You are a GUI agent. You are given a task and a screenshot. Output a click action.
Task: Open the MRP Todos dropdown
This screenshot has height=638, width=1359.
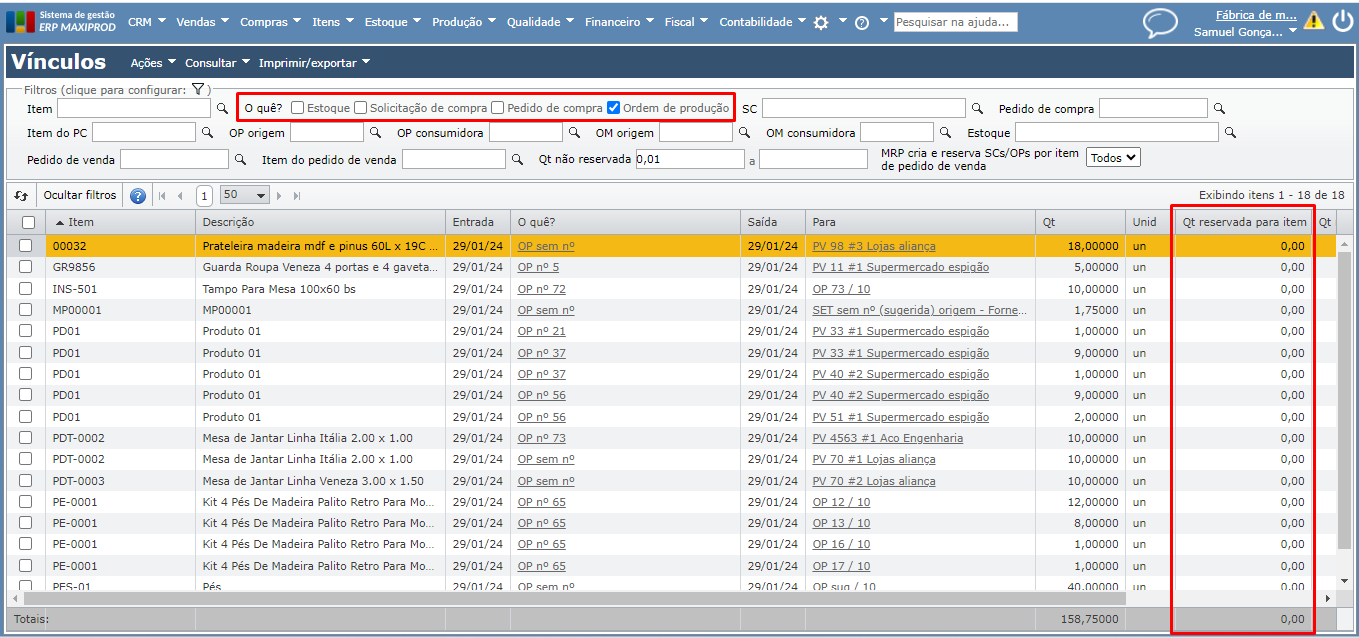pos(1113,158)
